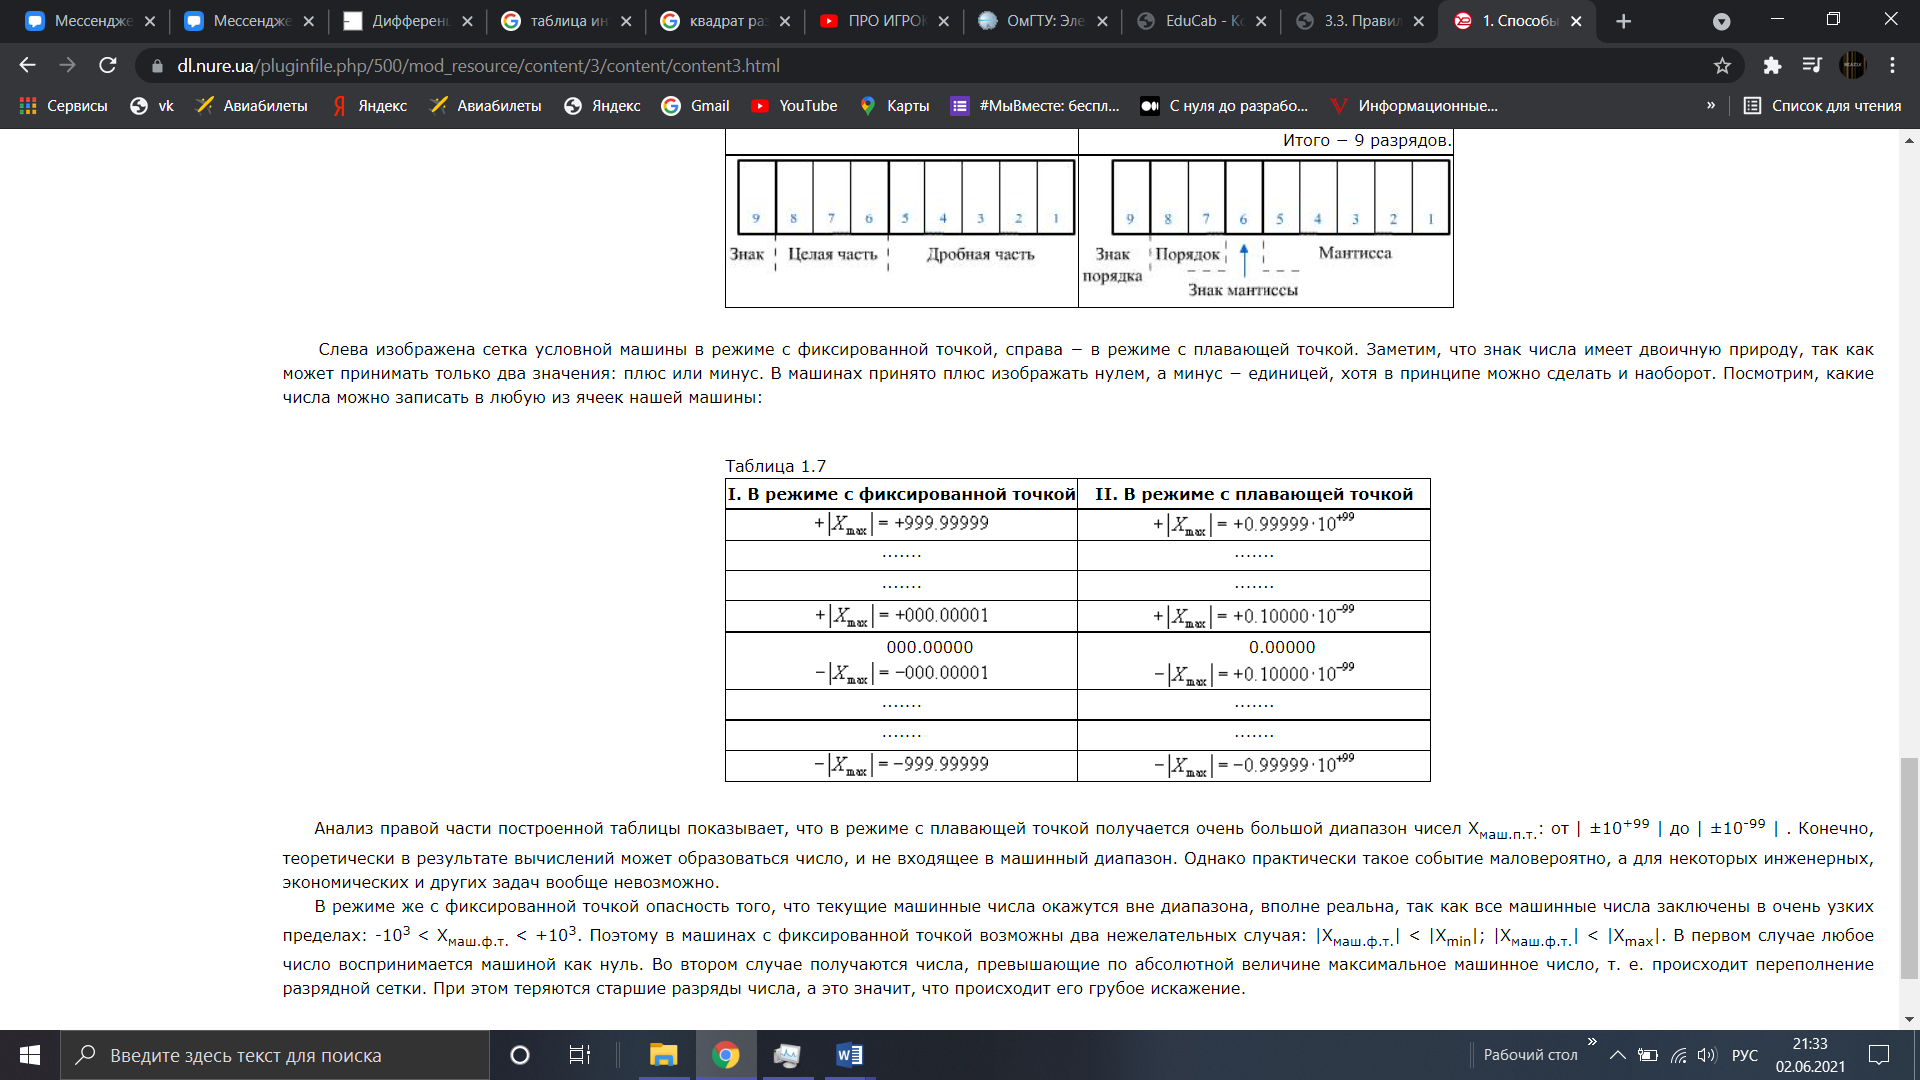Viewport: 1920px width, 1080px height.
Task: Open the first Авиабилеты bookmark
Action: [x=252, y=105]
